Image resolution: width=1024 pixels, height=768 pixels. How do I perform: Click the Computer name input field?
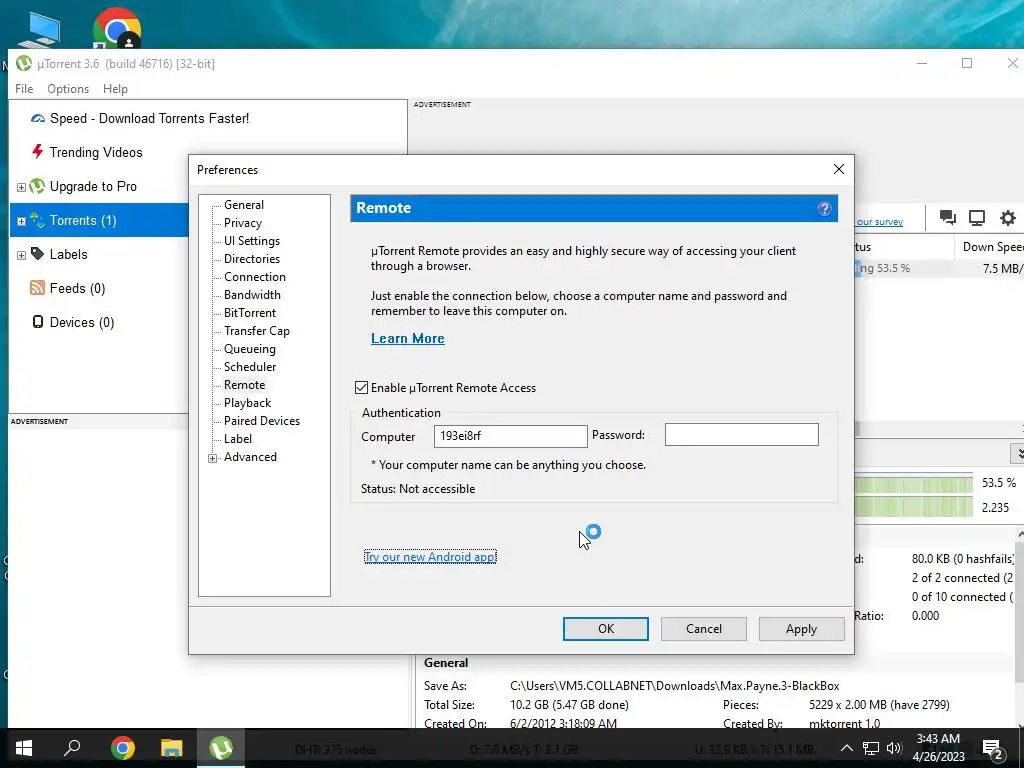pyautogui.click(x=510, y=436)
